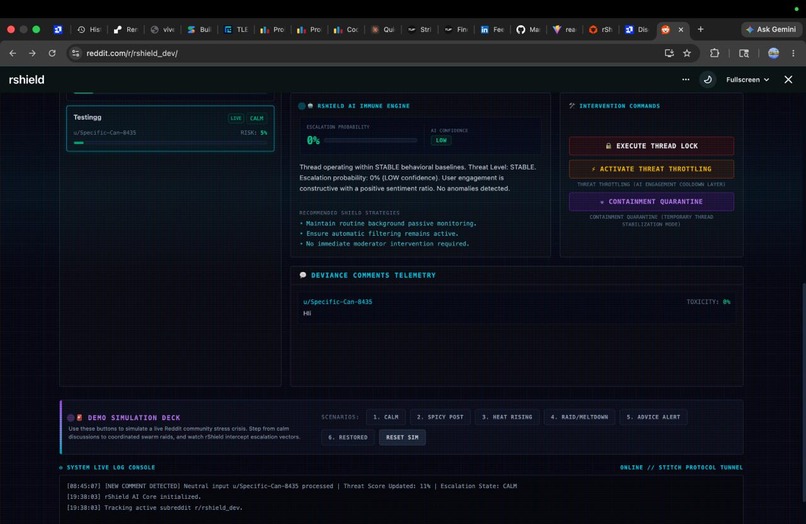The width and height of the screenshot is (806, 524).
Task: Run scenario 1. CALM
Action: pyautogui.click(x=386, y=417)
